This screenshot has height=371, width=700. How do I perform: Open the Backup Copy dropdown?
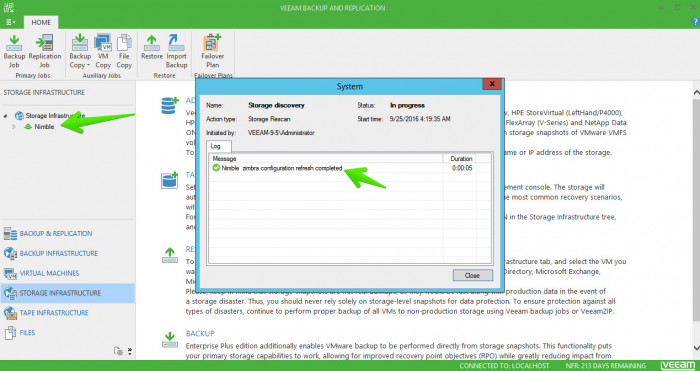[80, 51]
